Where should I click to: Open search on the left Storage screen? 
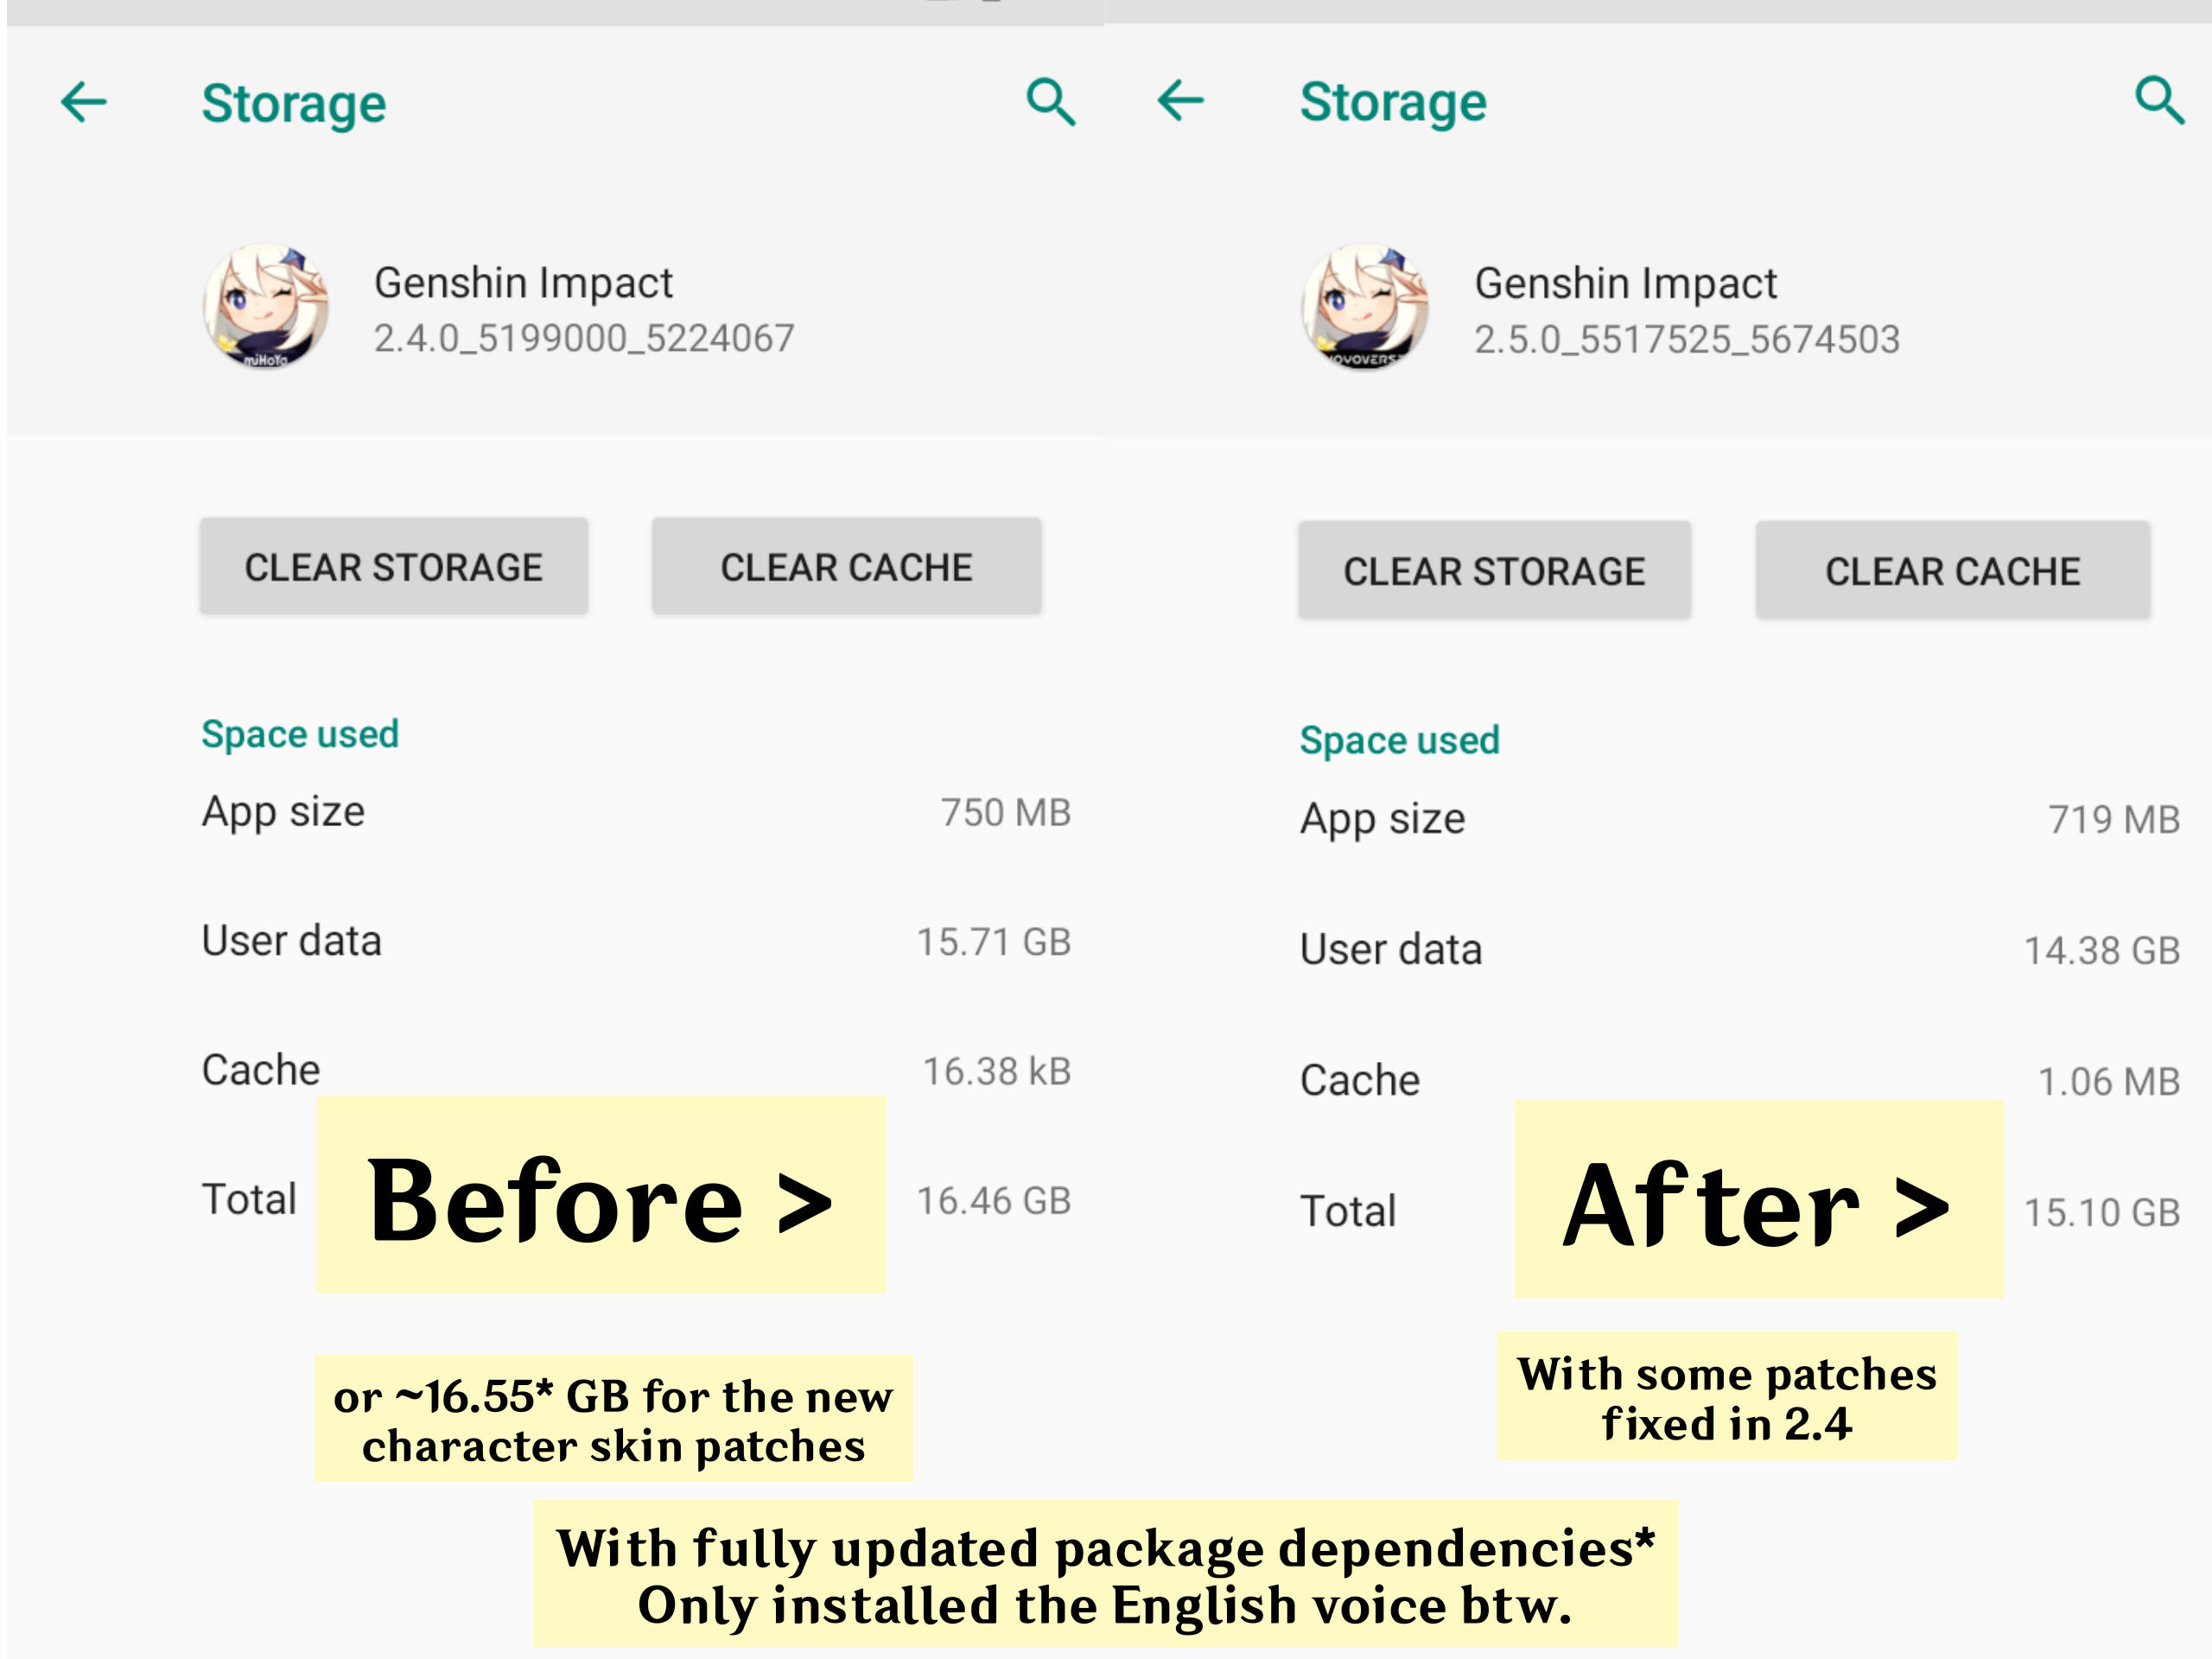(x=1051, y=102)
